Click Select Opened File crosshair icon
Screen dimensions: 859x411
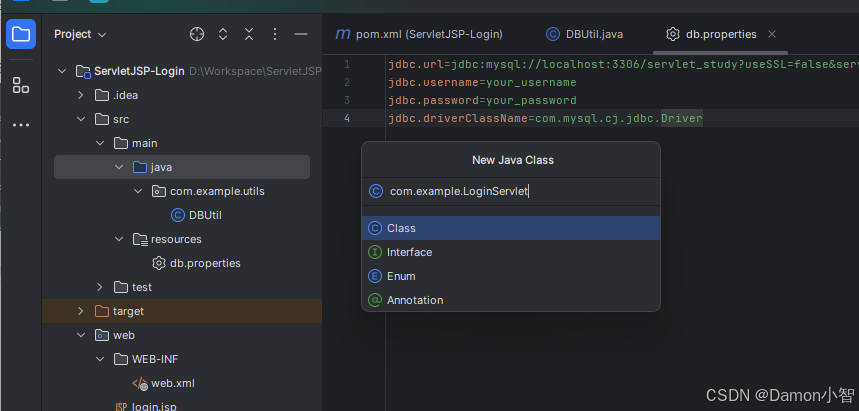click(197, 34)
